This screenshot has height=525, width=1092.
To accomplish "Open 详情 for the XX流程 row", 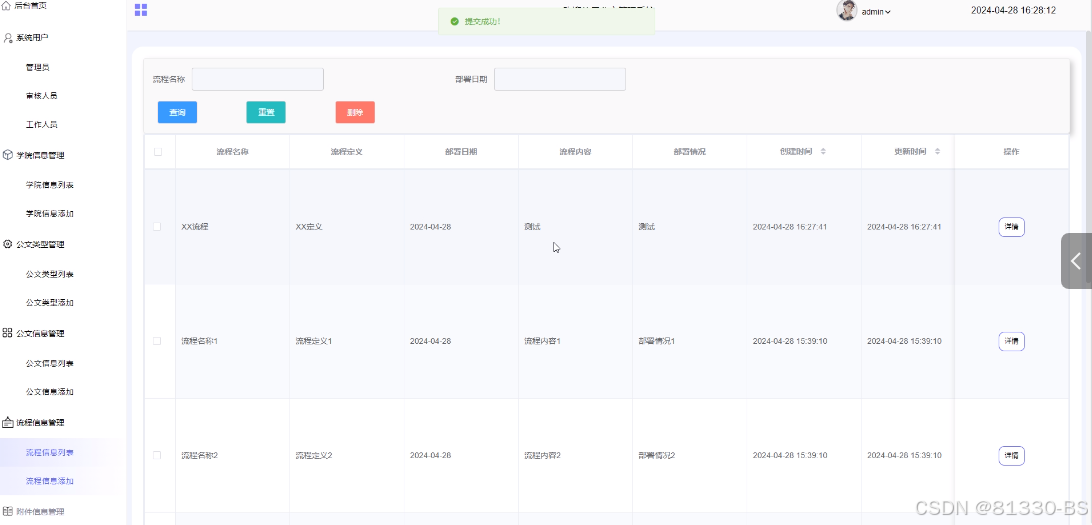I will (x=1011, y=227).
